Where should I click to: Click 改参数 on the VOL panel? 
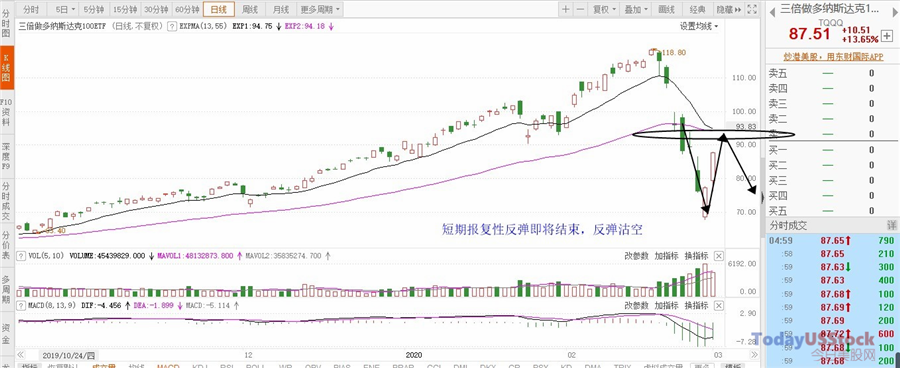(x=636, y=255)
